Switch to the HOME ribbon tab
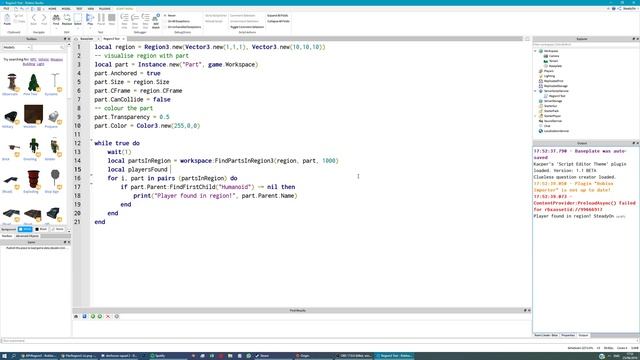The width and height of the screenshot is (640, 360). click(52, 9)
